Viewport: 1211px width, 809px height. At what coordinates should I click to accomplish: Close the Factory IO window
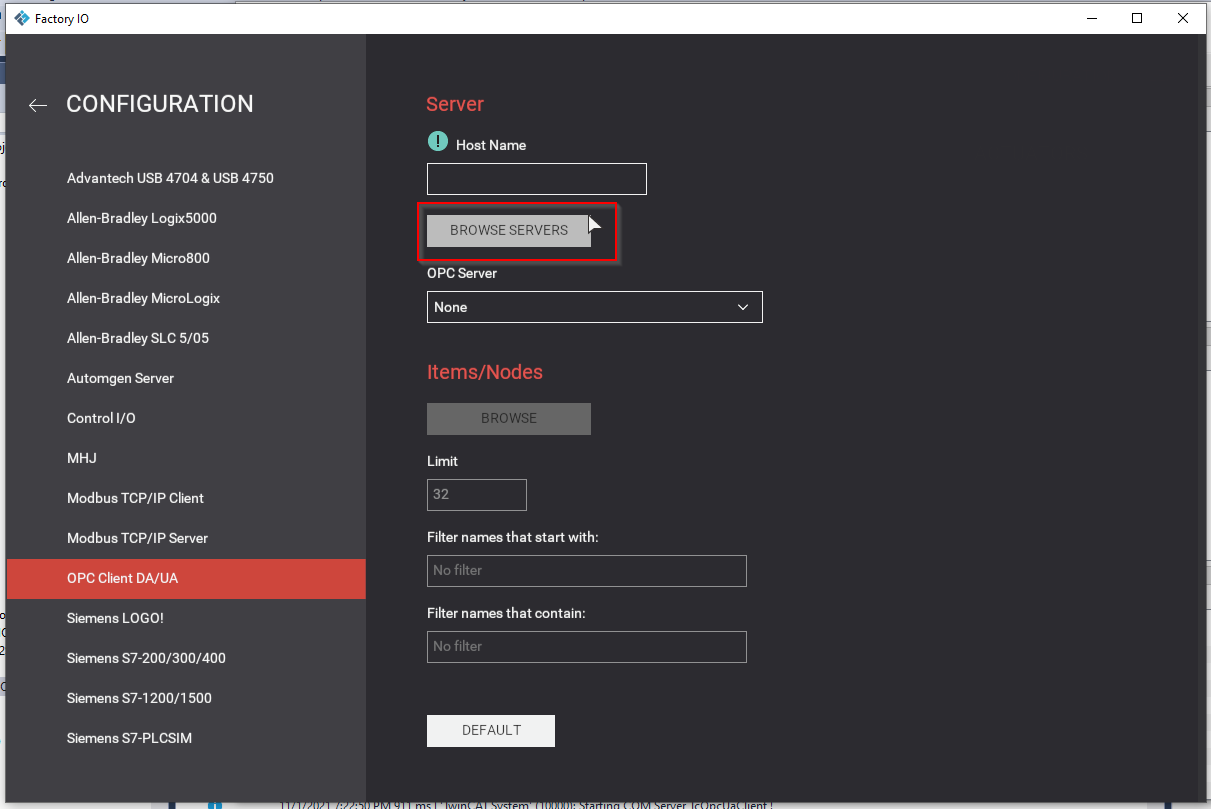click(1183, 18)
